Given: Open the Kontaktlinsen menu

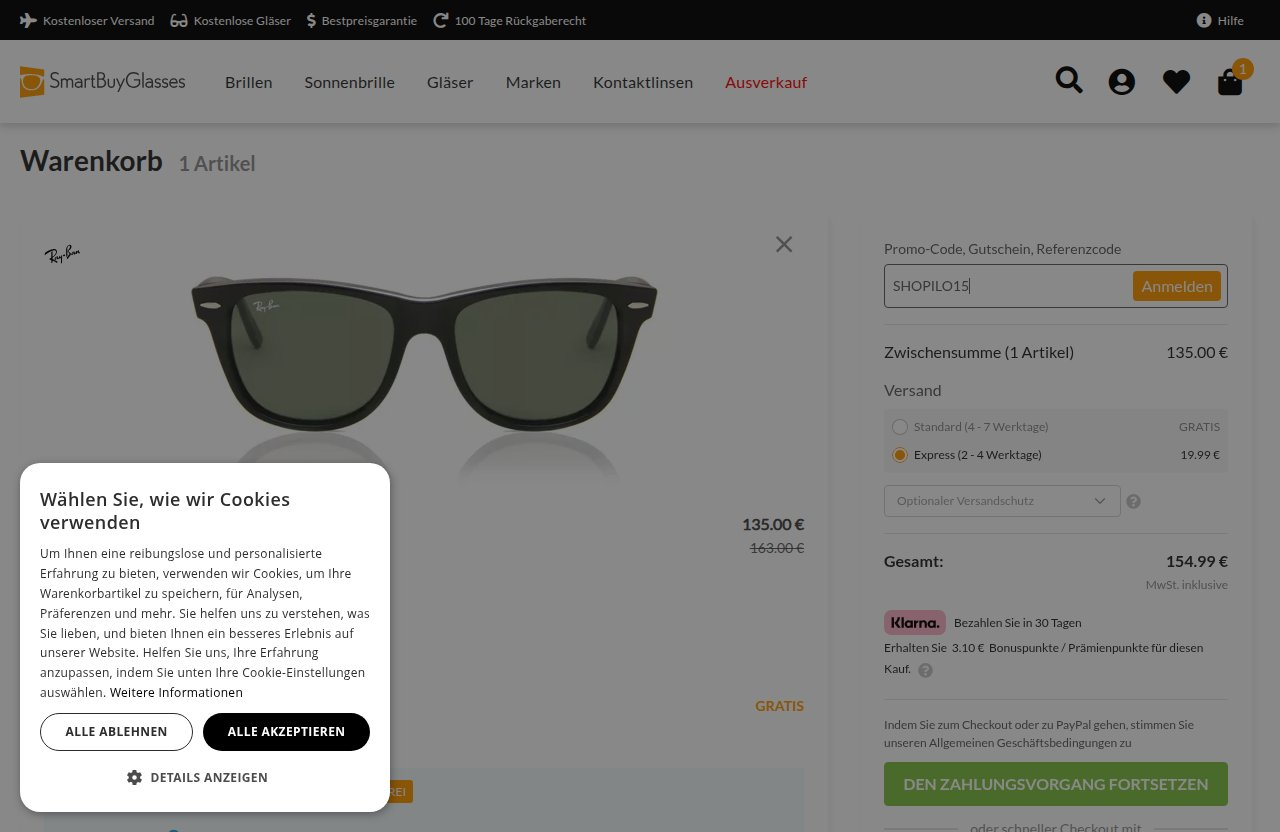Looking at the screenshot, I should (643, 82).
